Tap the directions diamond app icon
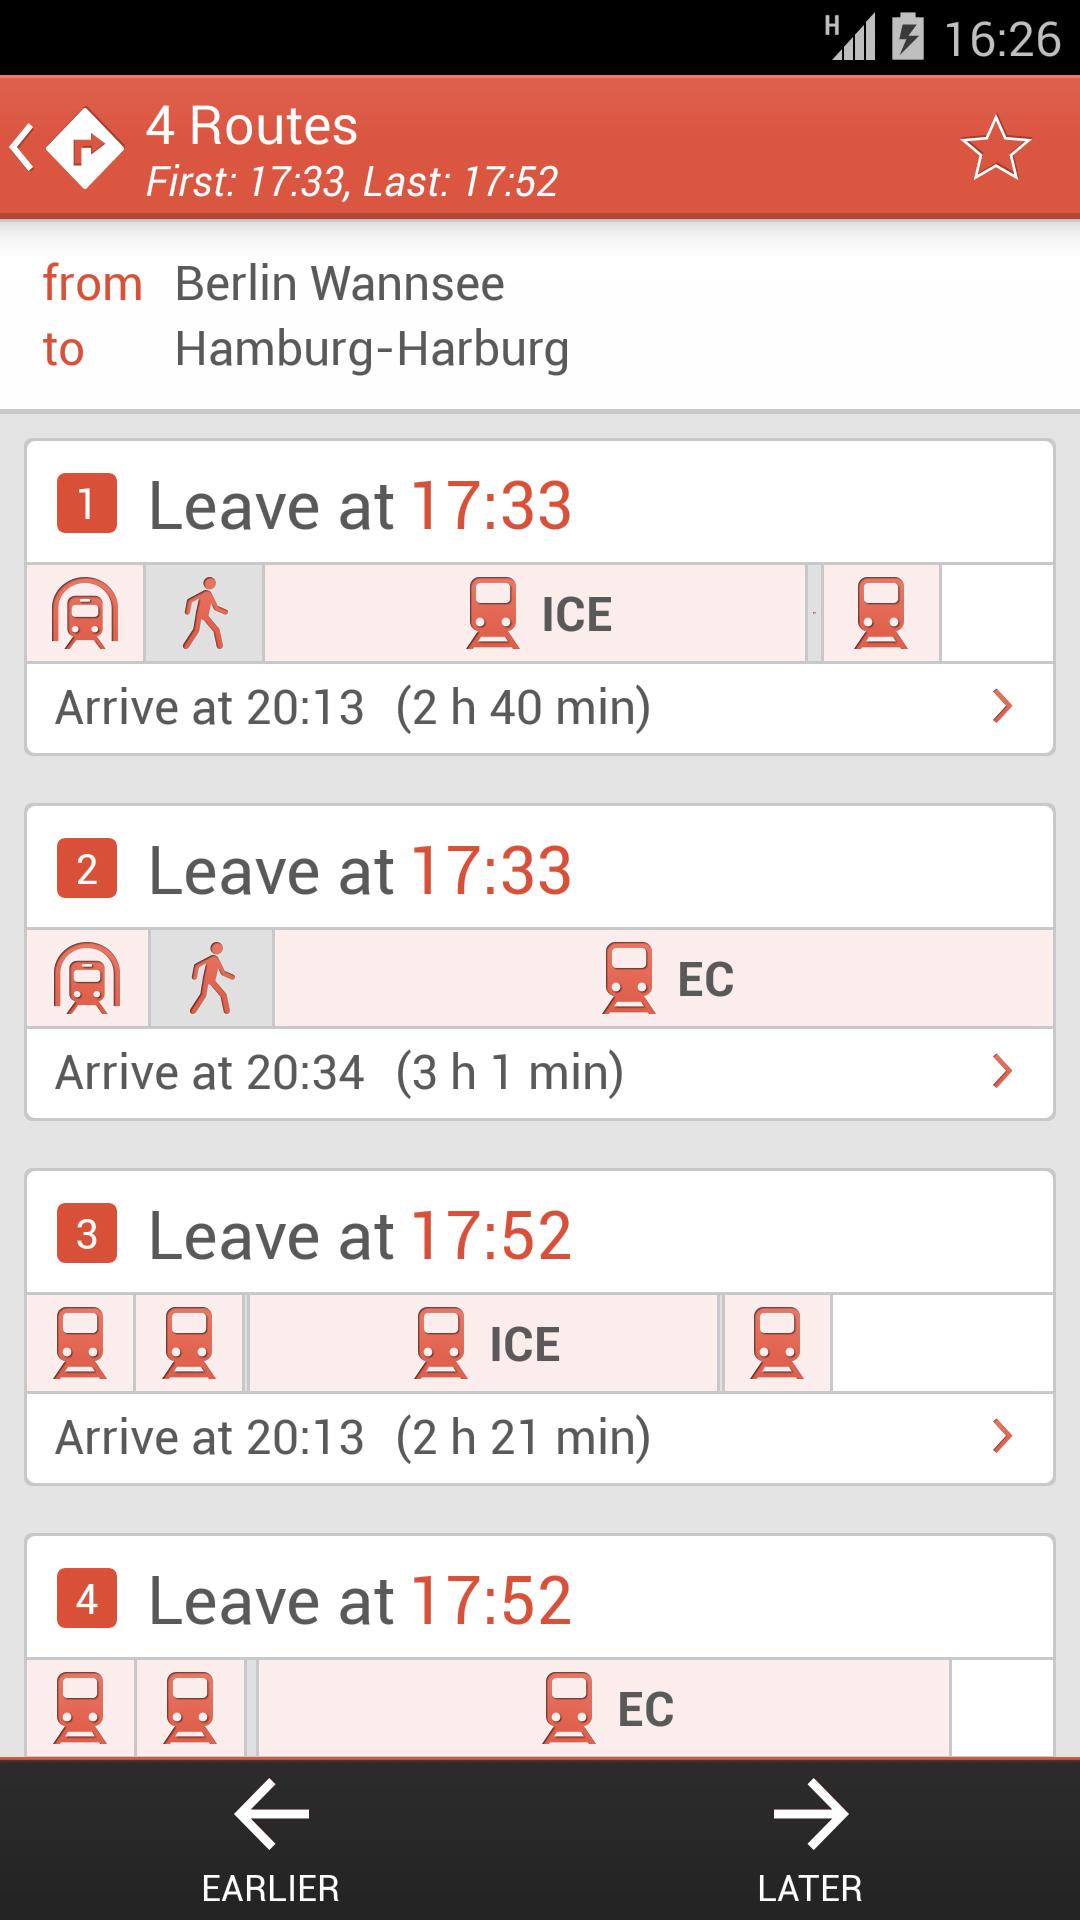 click(x=85, y=148)
